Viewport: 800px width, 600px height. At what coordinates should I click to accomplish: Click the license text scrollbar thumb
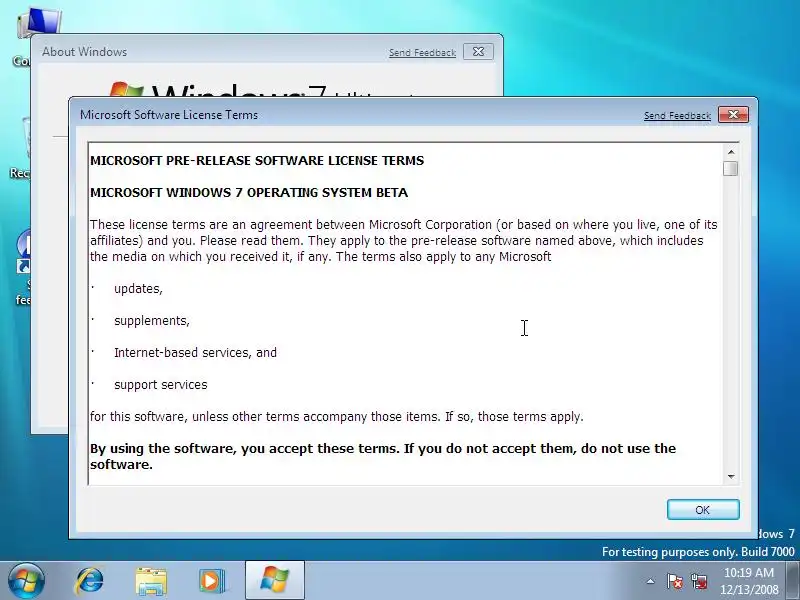tap(731, 168)
